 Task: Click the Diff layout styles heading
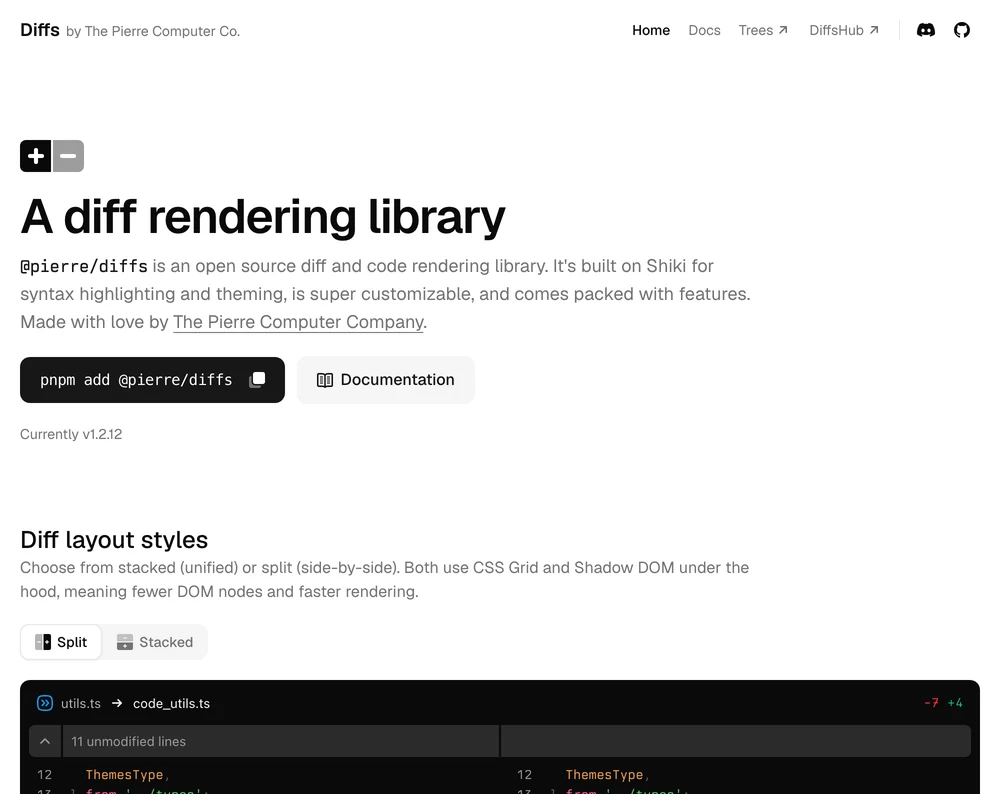(114, 540)
